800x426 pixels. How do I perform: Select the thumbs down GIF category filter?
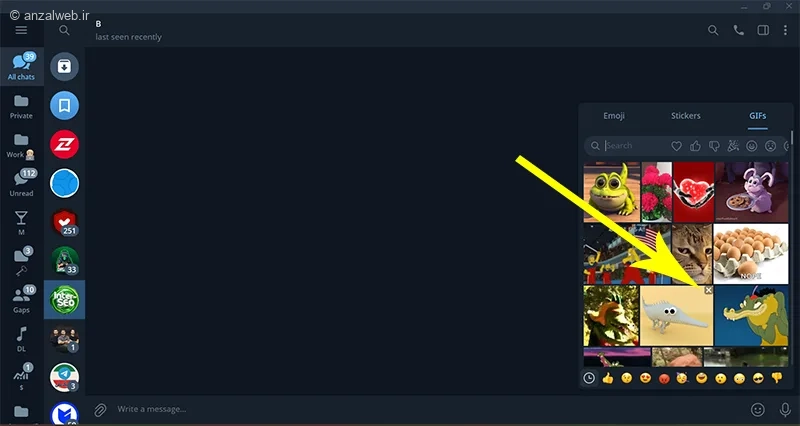click(x=714, y=146)
